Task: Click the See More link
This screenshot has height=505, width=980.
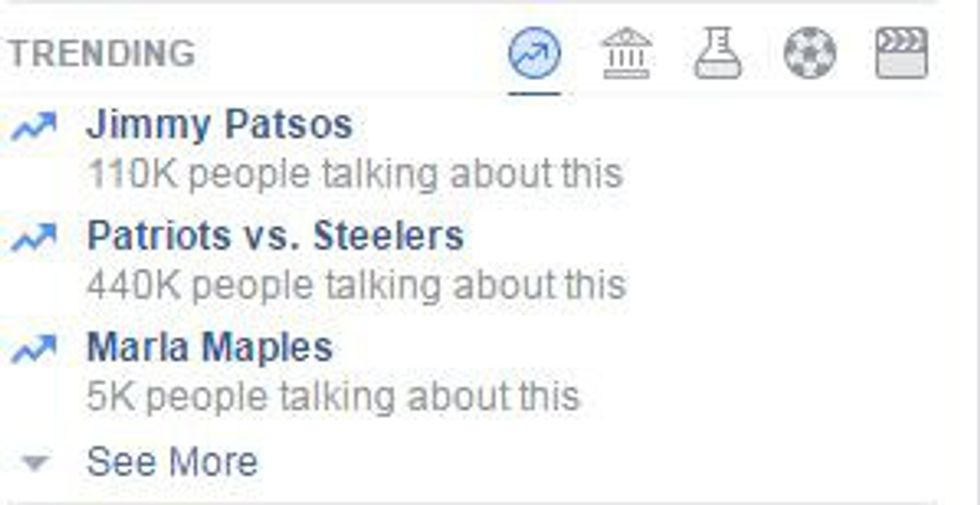Action: [172, 462]
